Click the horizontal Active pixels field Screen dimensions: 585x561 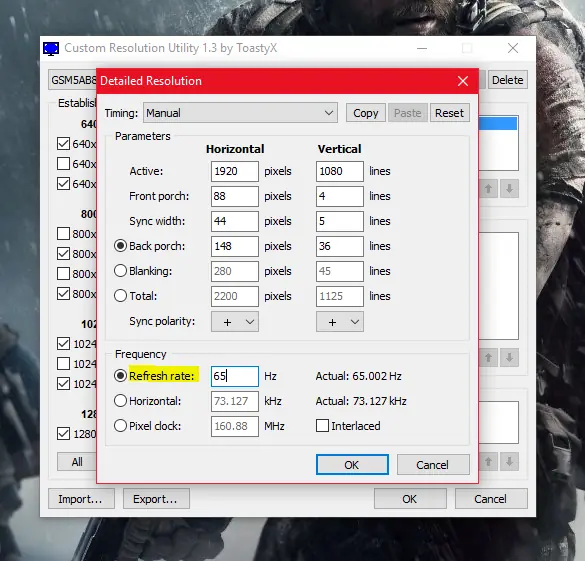[x=235, y=171]
